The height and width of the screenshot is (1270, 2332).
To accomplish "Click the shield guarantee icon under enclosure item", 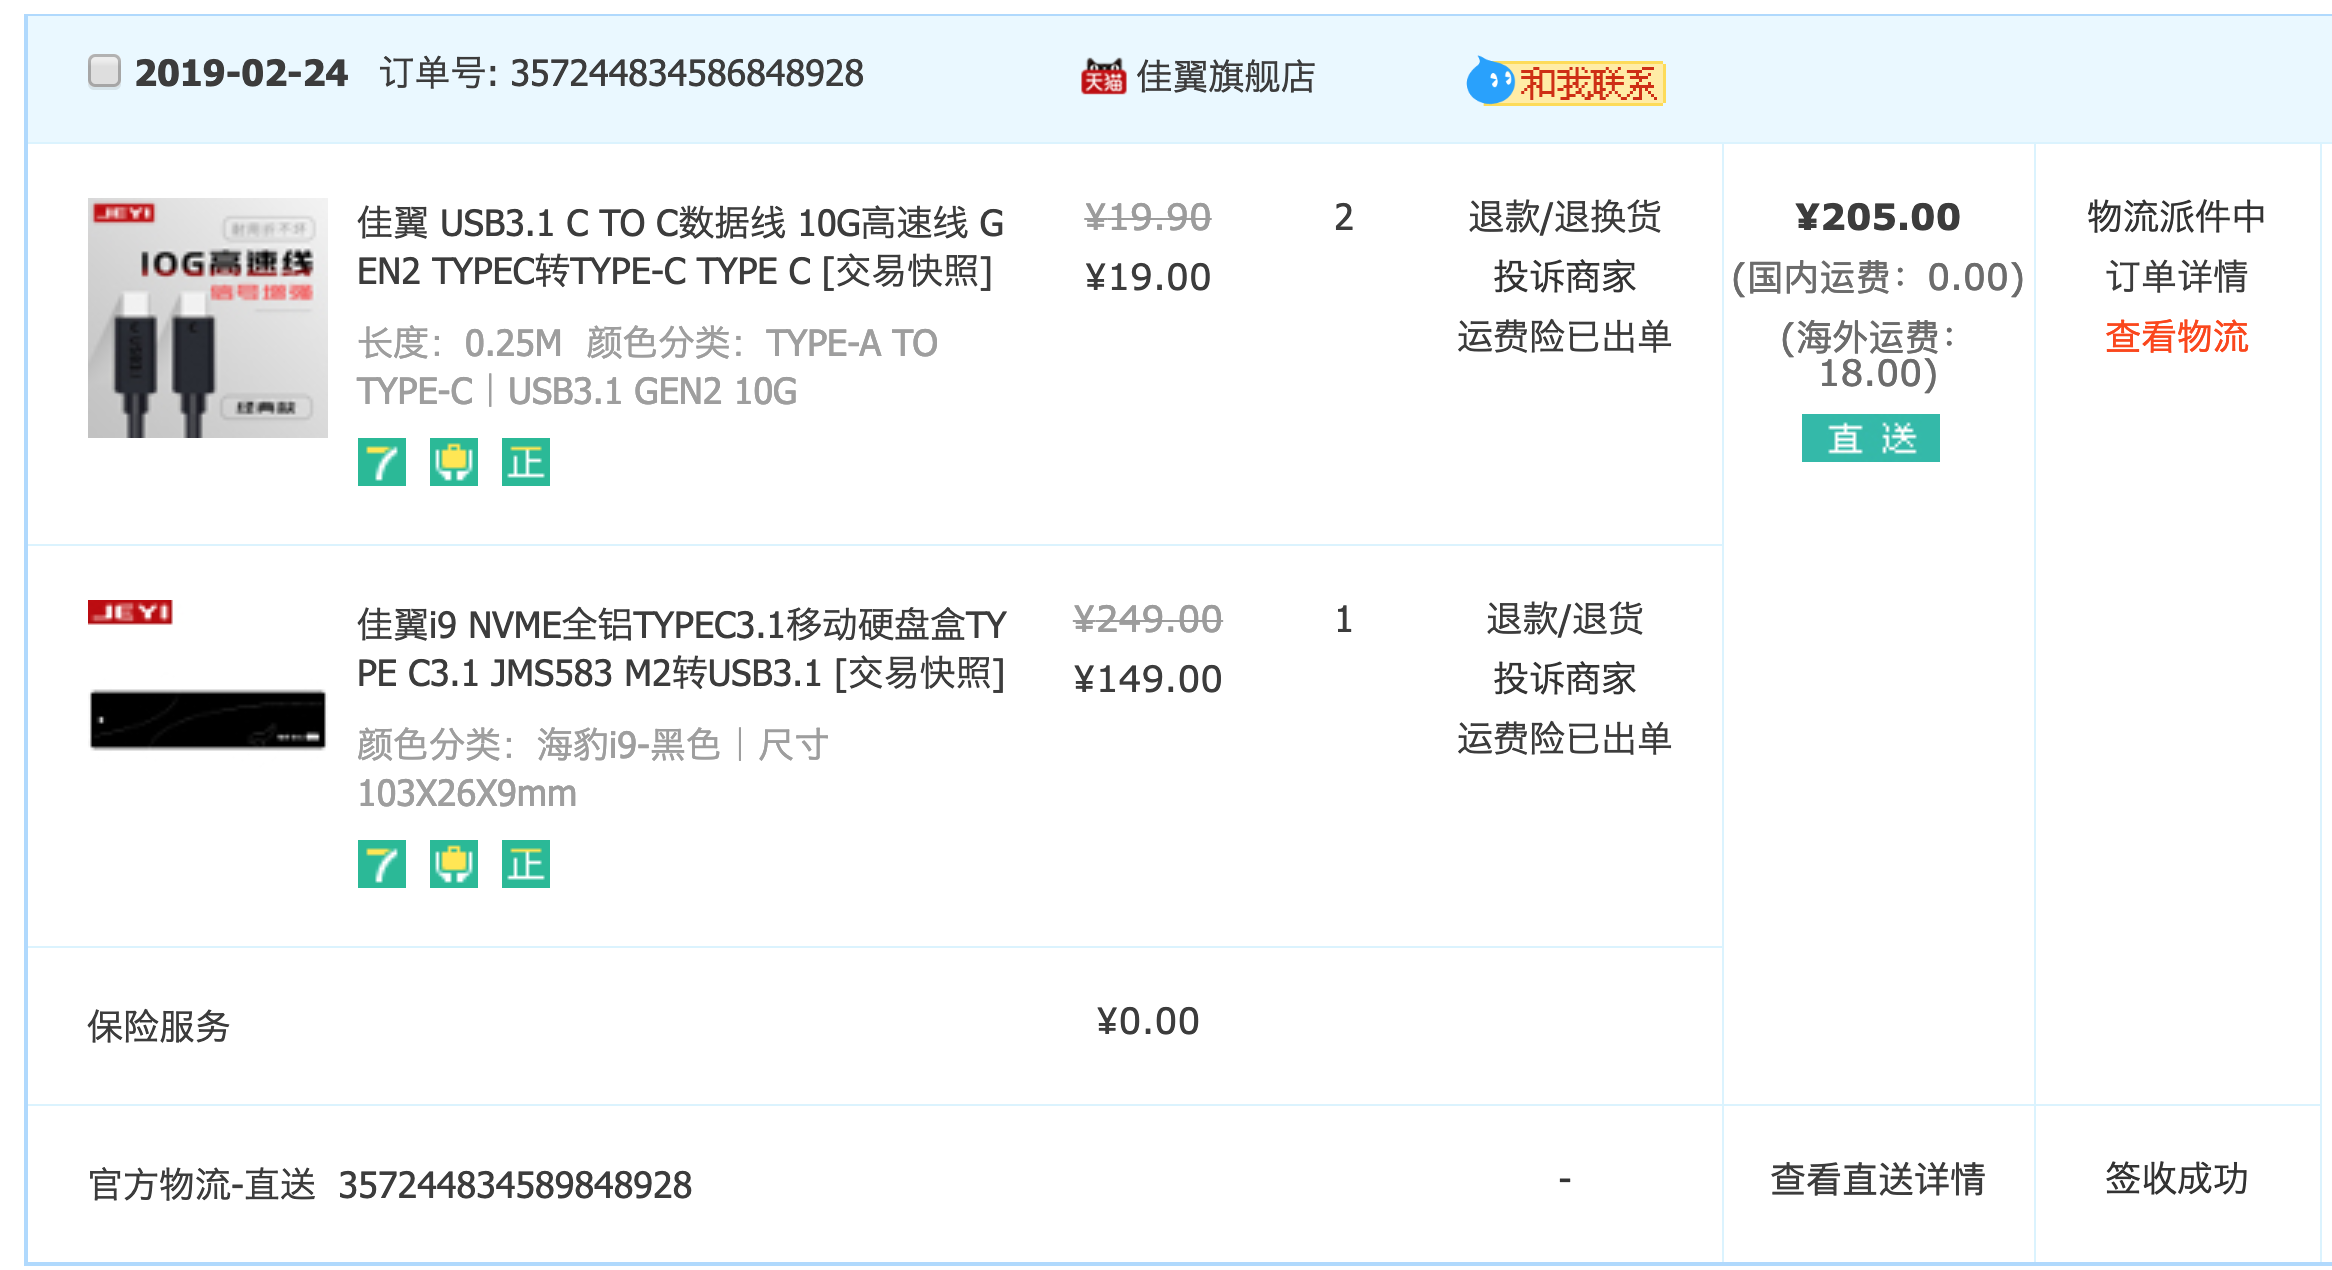I will coord(454,864).
